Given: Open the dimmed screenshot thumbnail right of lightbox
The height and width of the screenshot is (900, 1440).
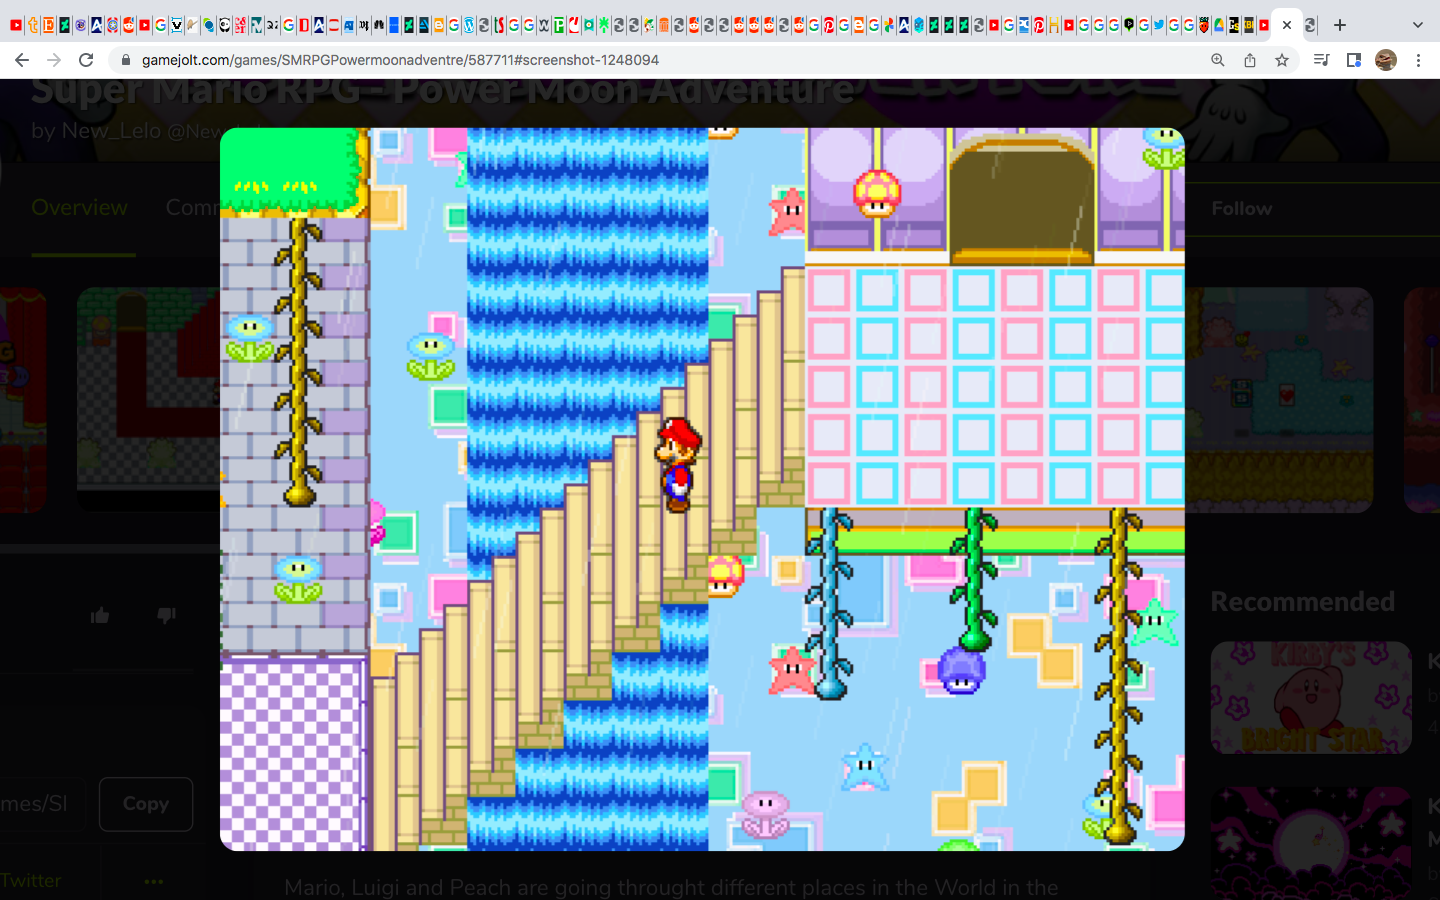Looking at the screenshot, I should point(1279,400).
